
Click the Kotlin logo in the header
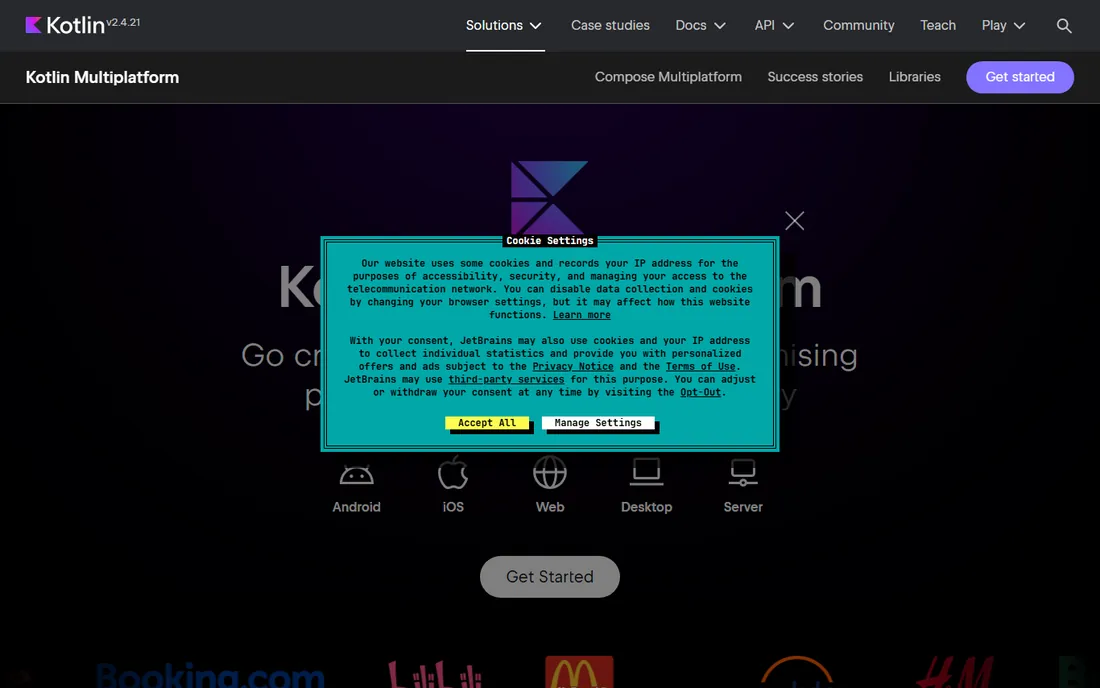(65, 25)
